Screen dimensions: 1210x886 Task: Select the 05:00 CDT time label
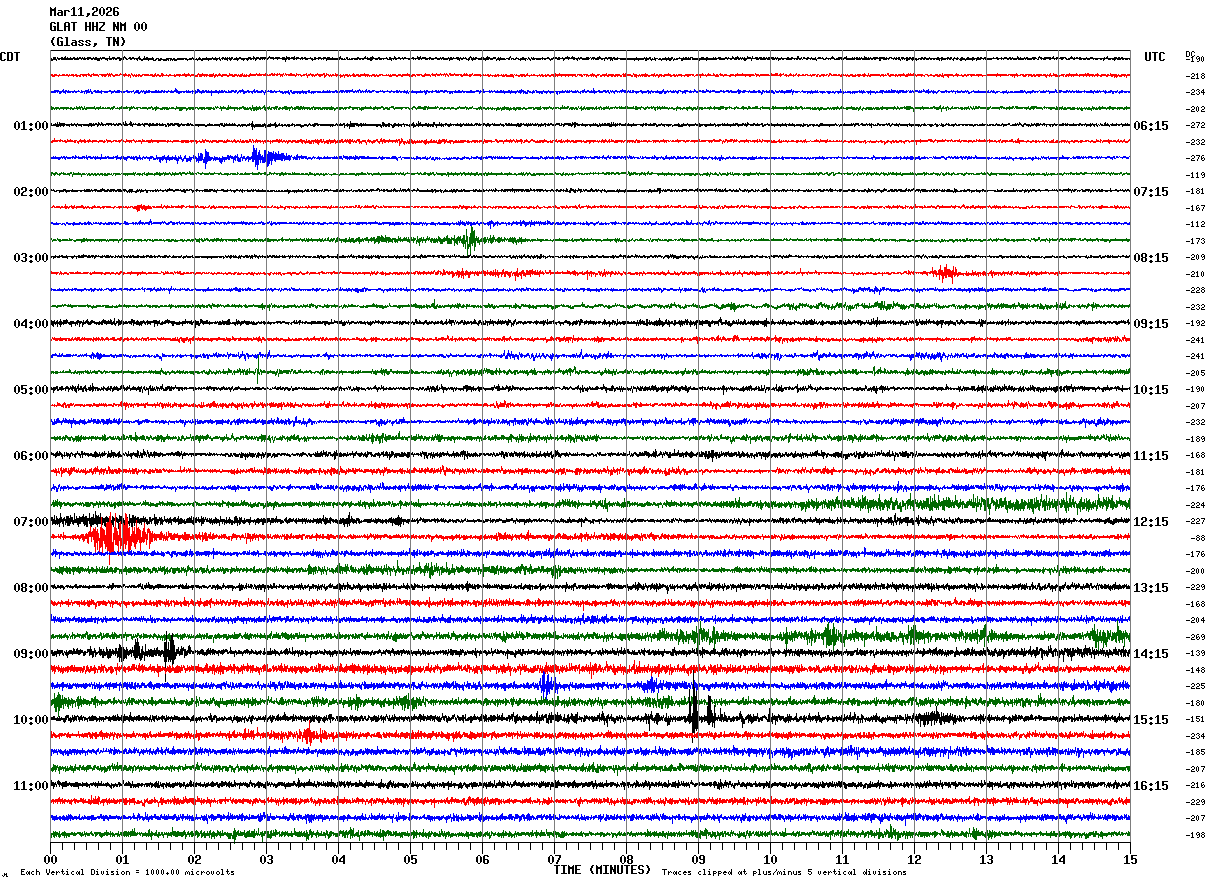31,390
